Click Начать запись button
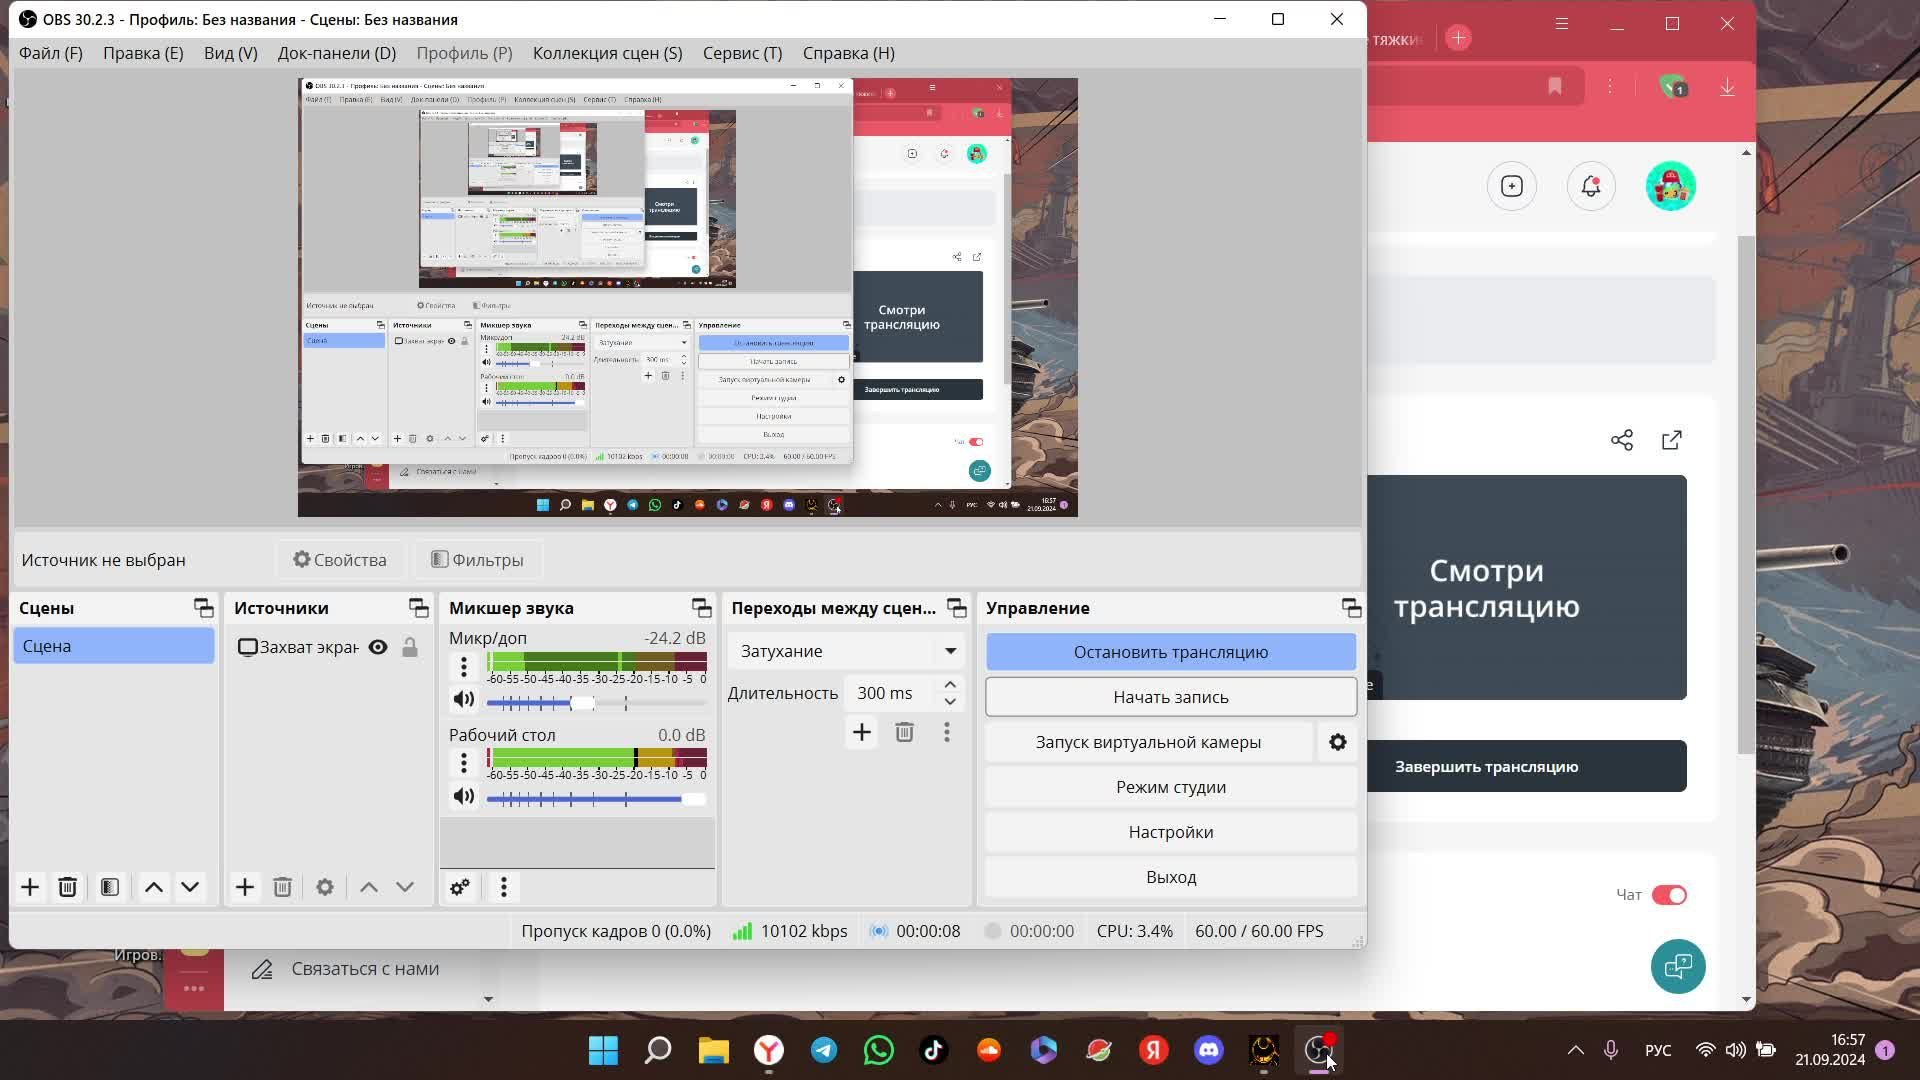Viewport: 1920px width, 1080px height. pyautogui.click(x=1170, y=697)
